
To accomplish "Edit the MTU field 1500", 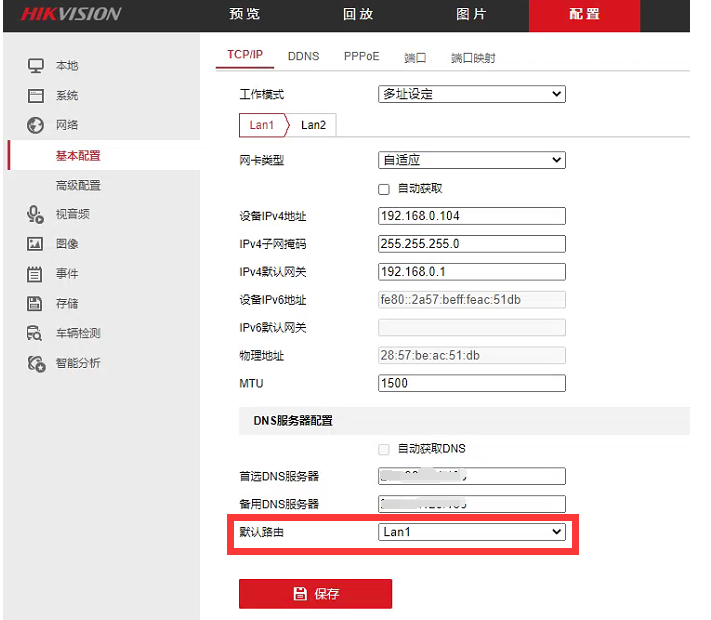I will tap(472, 383).
